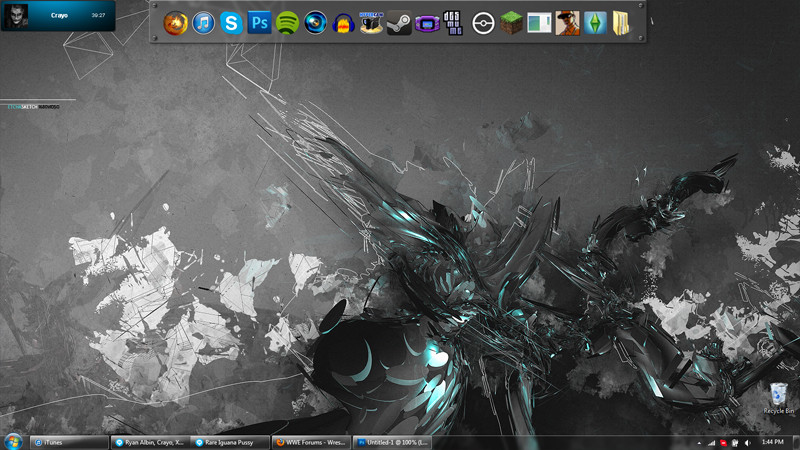
Task: Open Skype from the dock
Action: pos(232,22)
